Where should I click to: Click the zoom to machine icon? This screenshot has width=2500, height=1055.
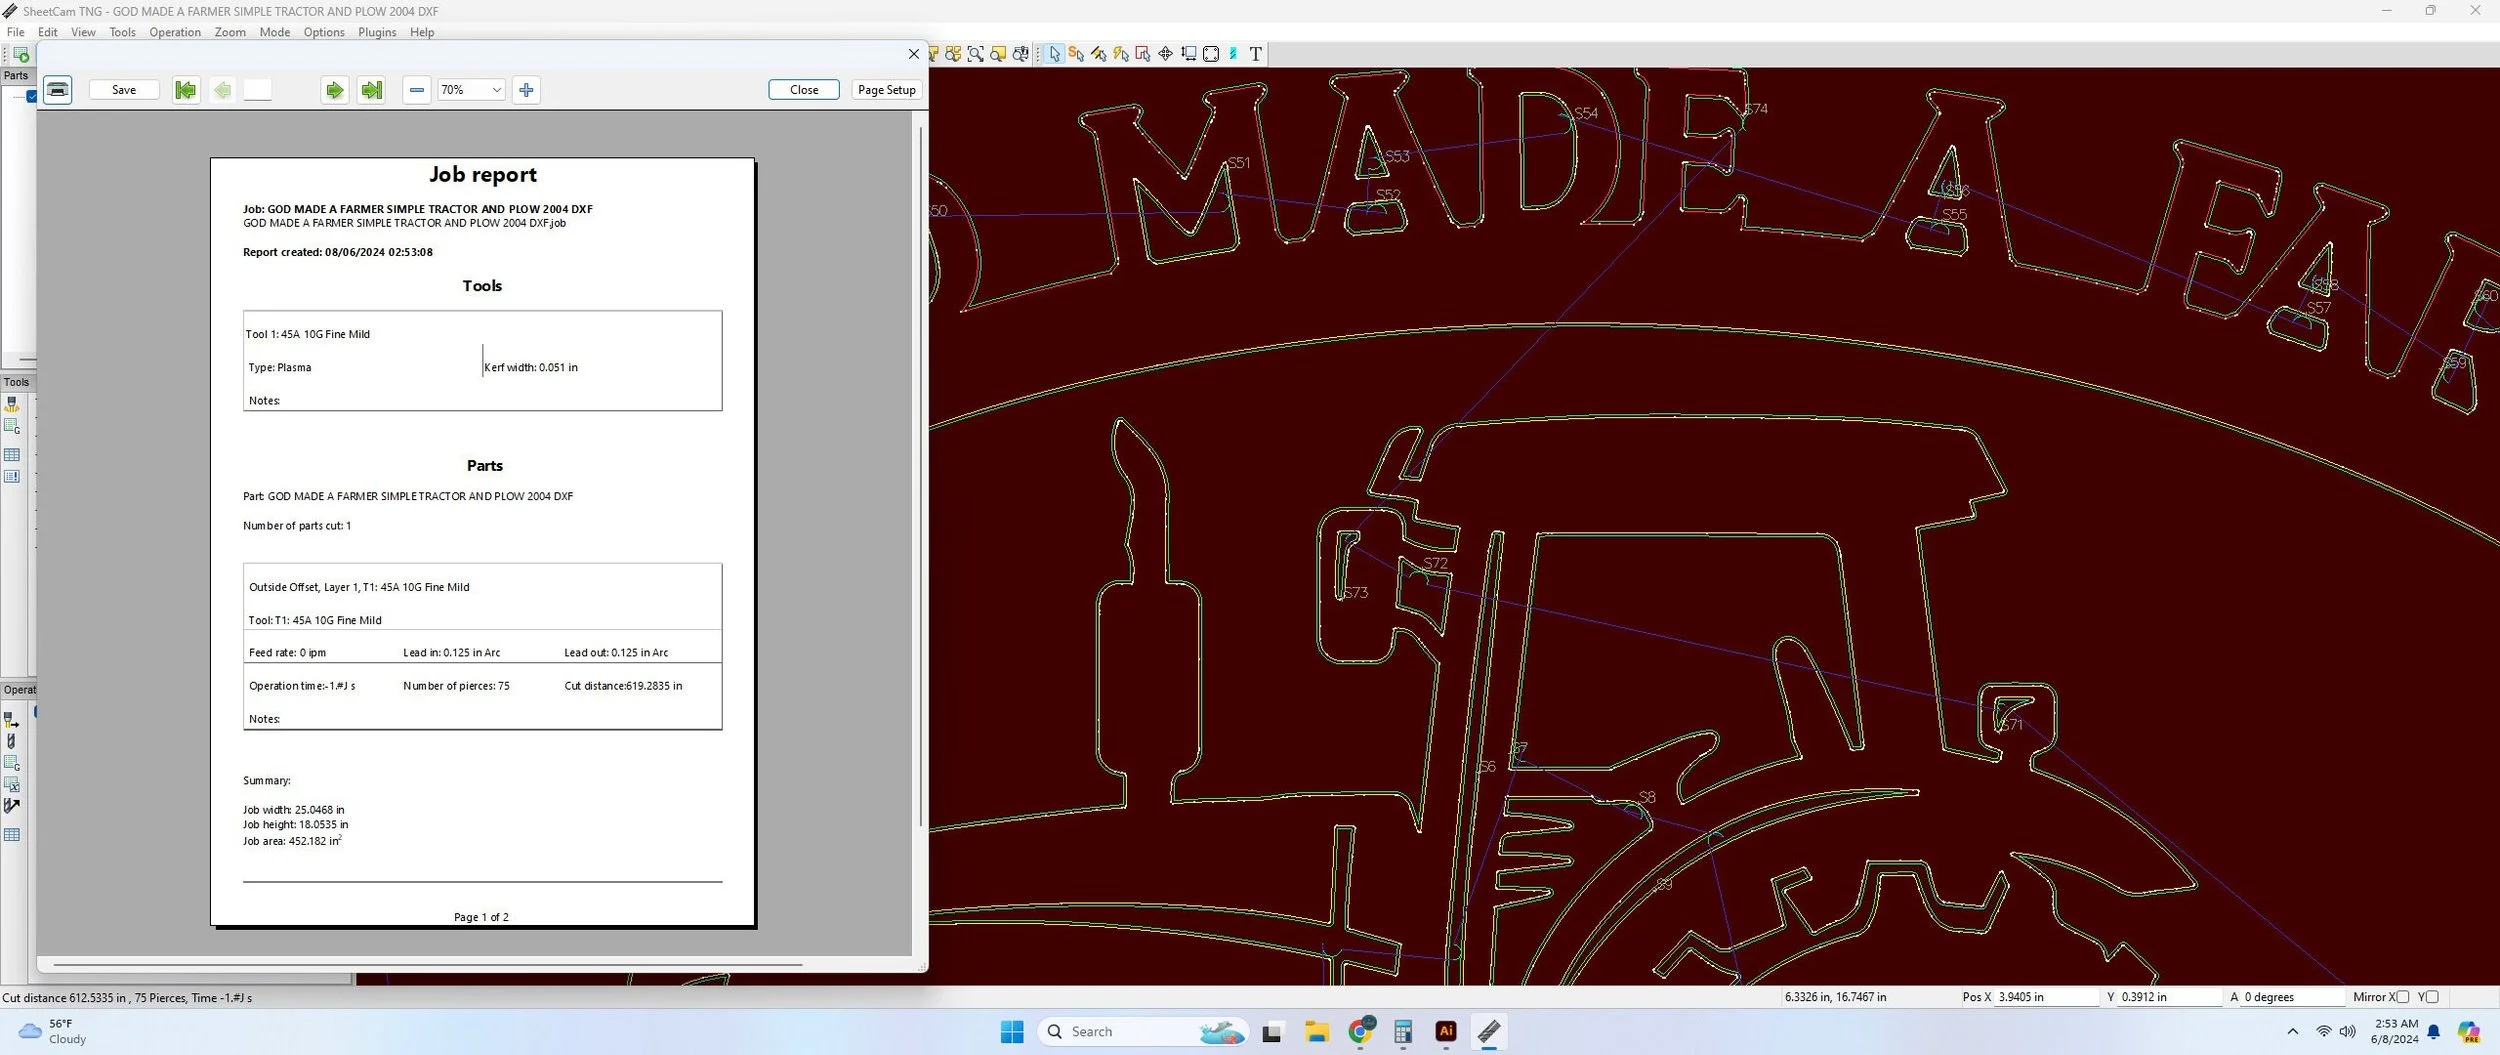coord(1020,54)
